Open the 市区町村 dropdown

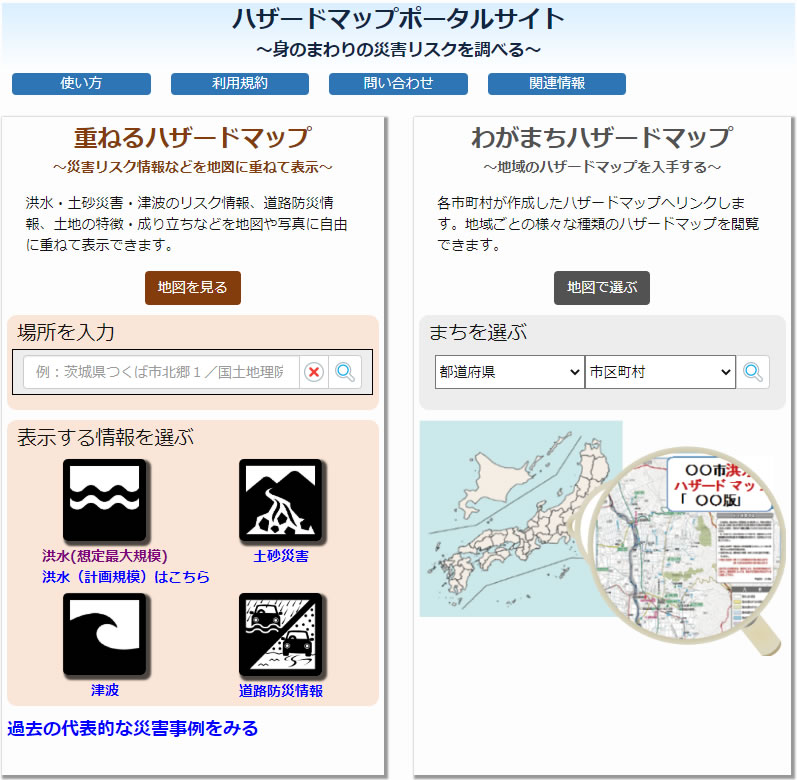click(660, 372)
